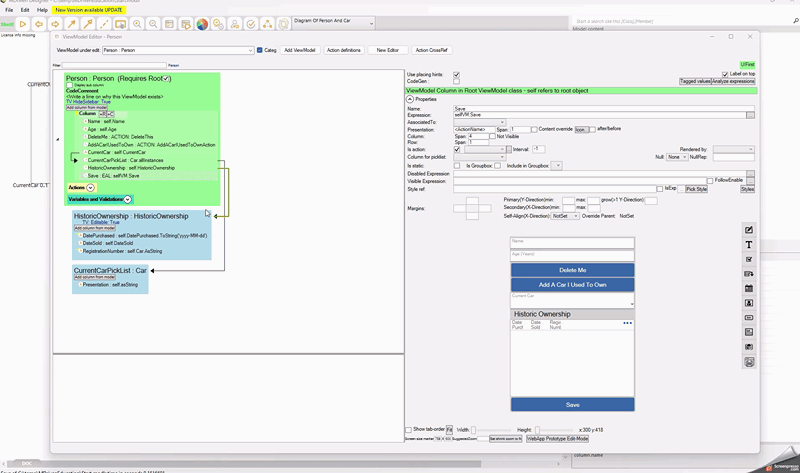Click the Analyze expressions button
The width and height of the screenshot is (800, 473).
pos(733,81)
